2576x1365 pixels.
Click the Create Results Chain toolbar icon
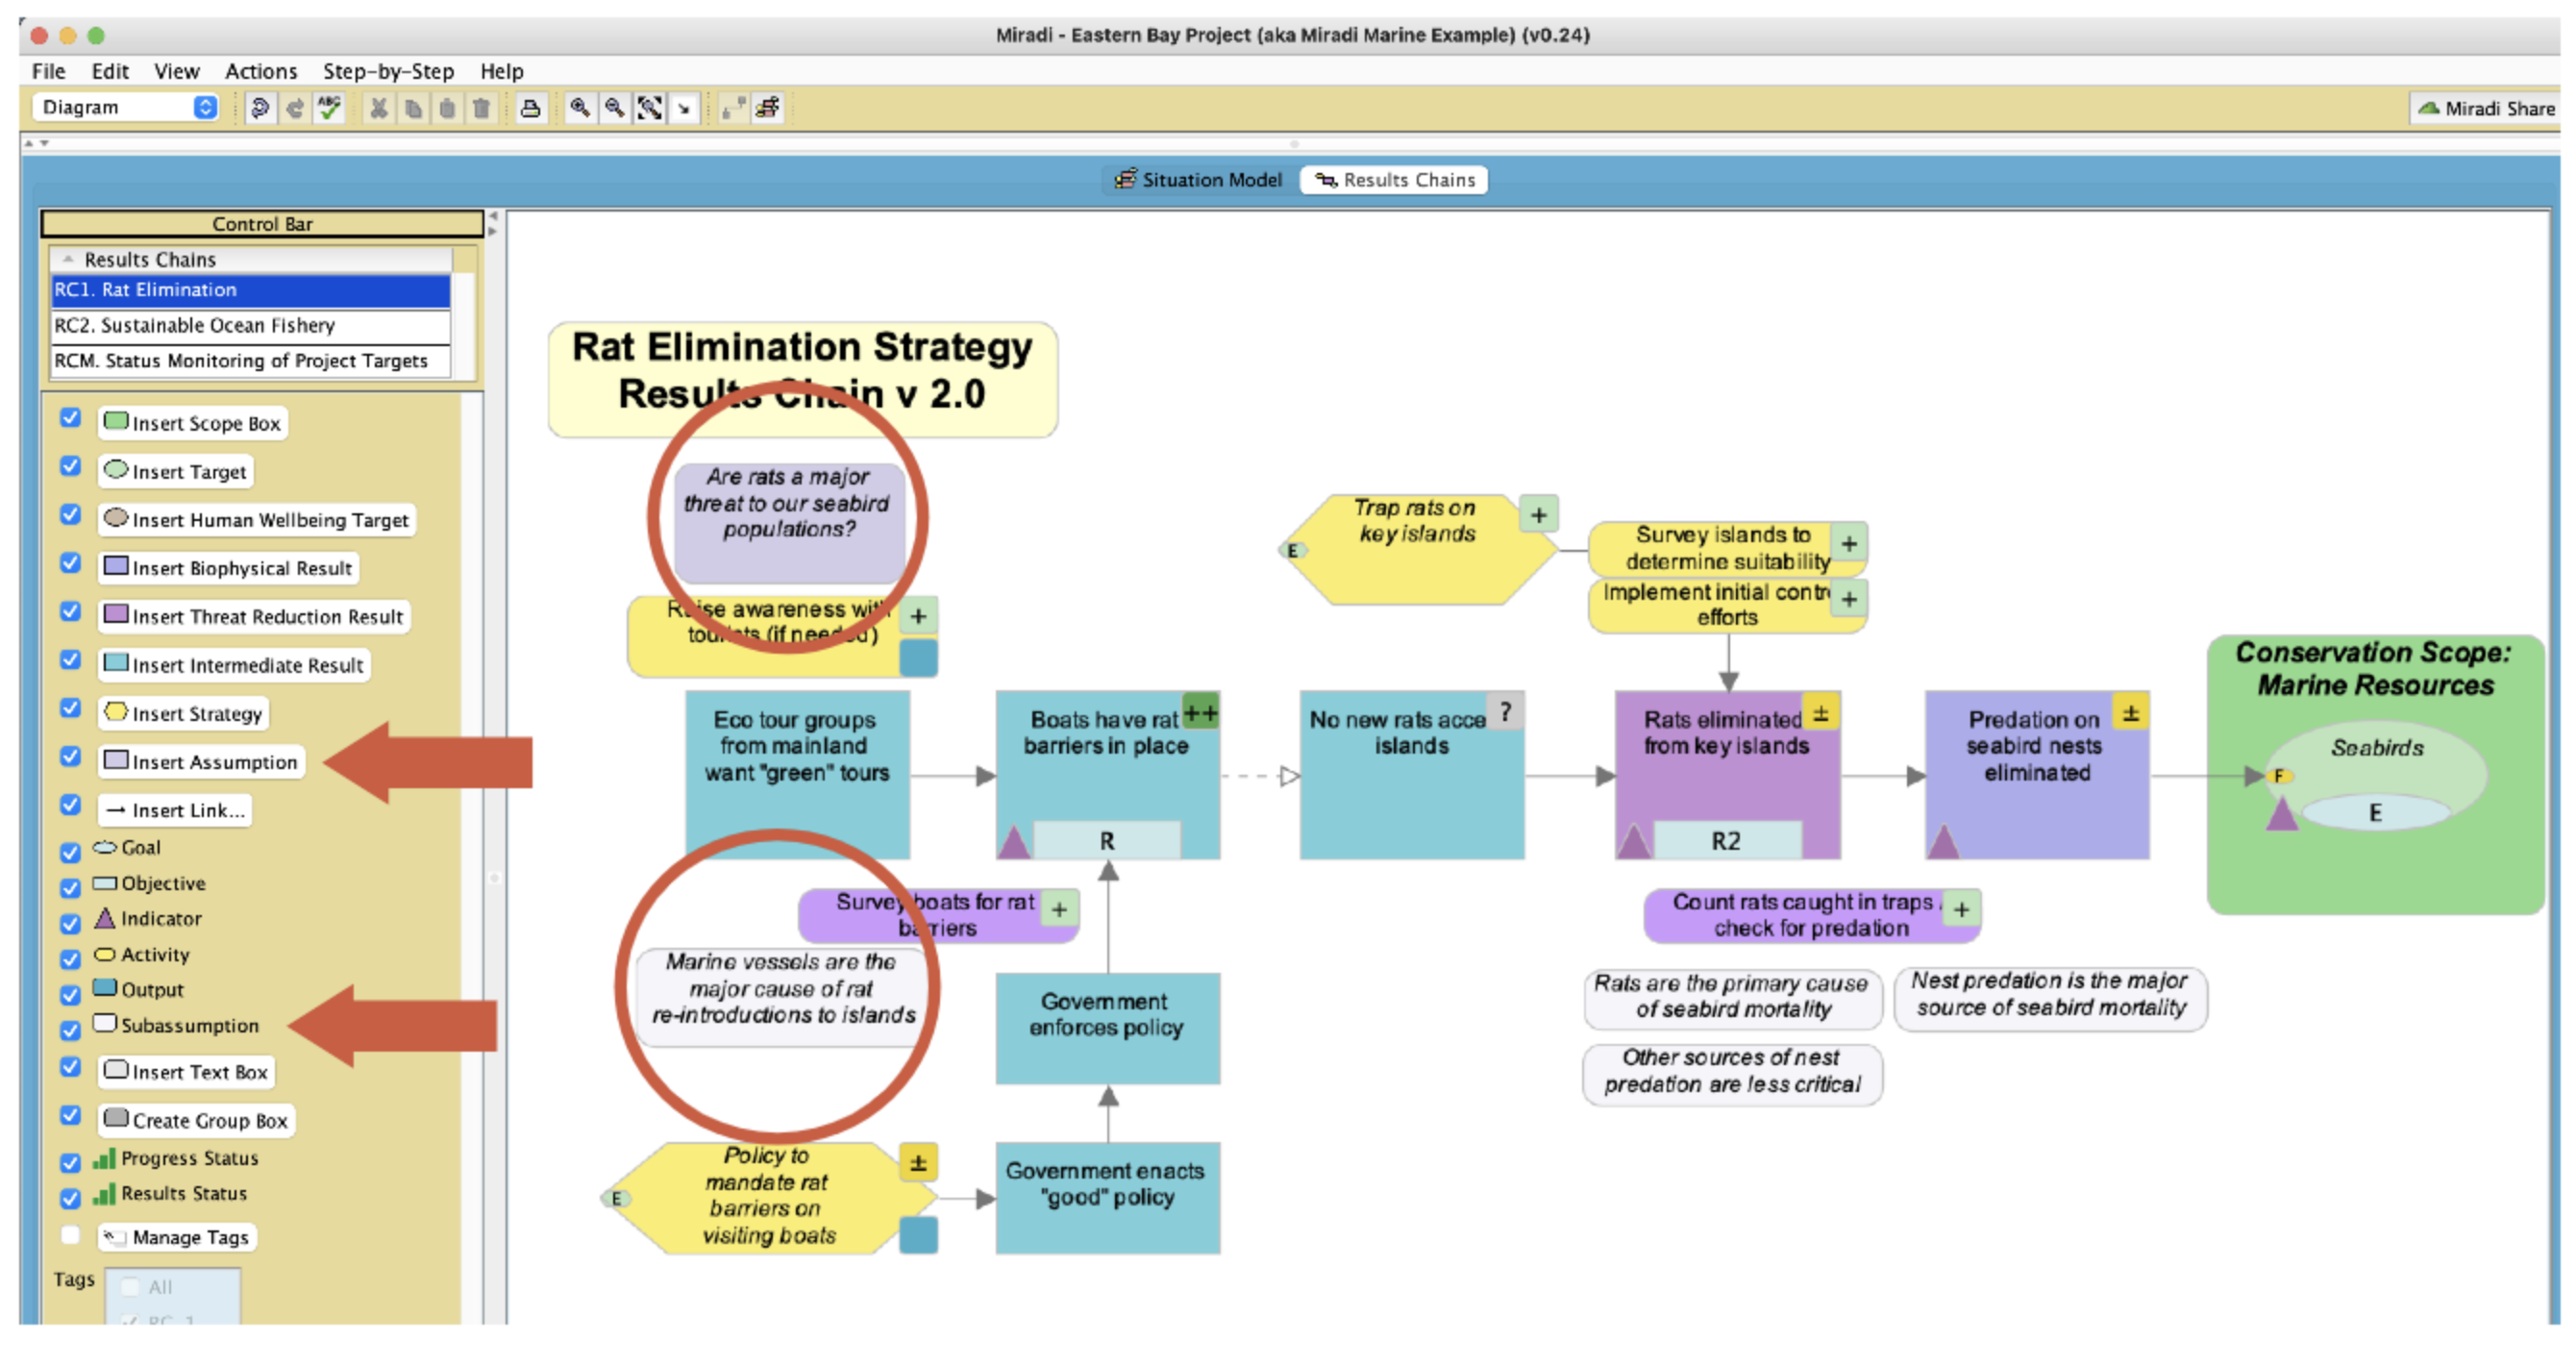click(768, 108)
